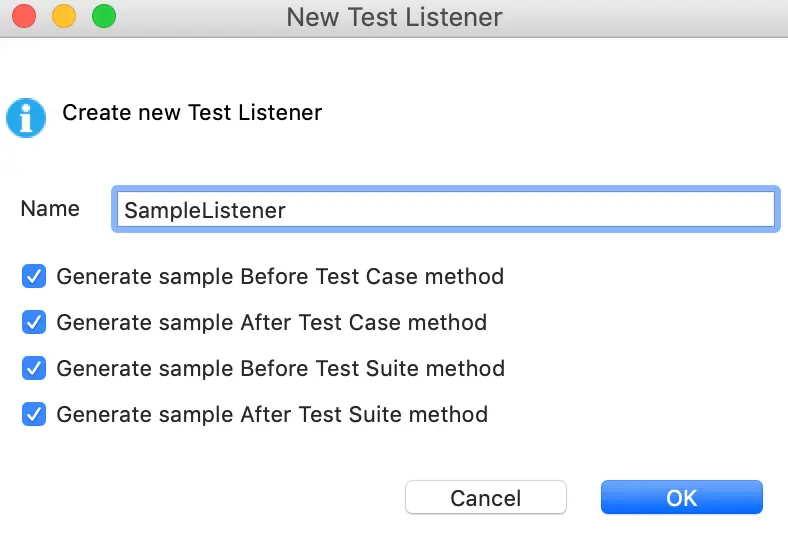Click the "Create new Test Listener" heading text
The image size is (788, 536).
[192, 112]
